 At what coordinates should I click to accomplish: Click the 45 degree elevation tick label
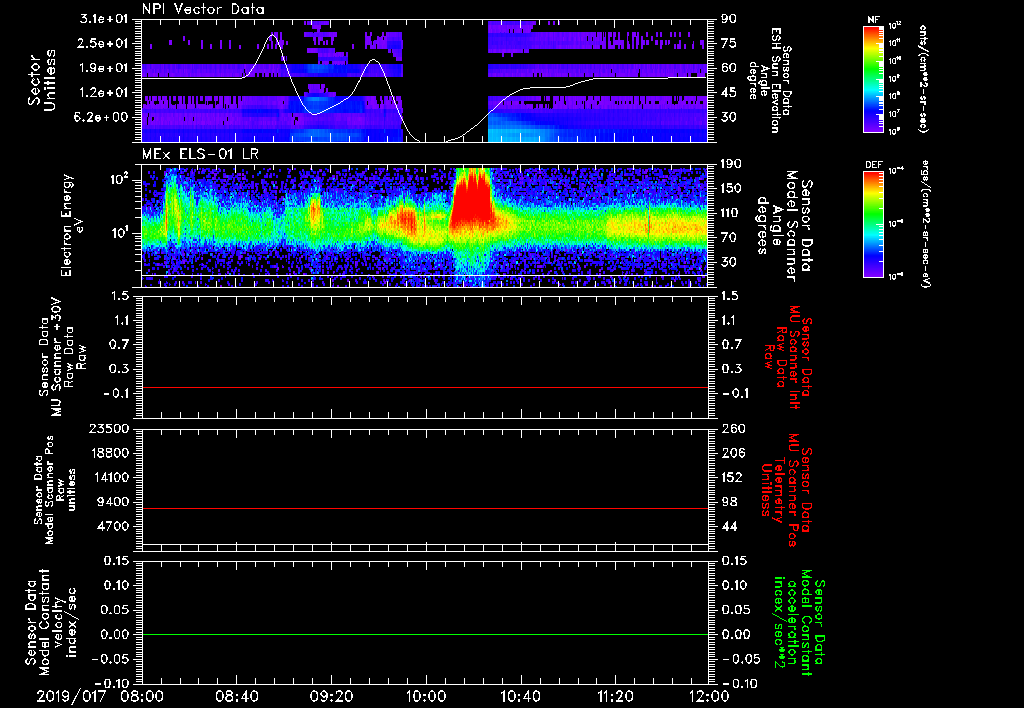pyautogui.click(x=729, y=93)
